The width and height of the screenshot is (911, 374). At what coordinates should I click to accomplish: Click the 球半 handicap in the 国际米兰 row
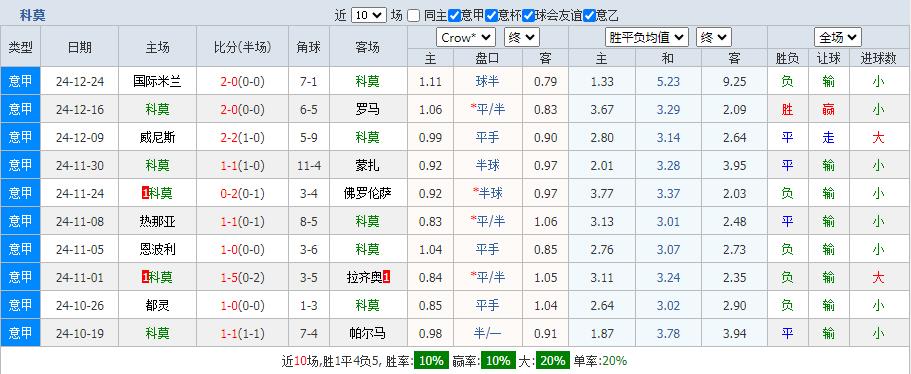point(487,81)
